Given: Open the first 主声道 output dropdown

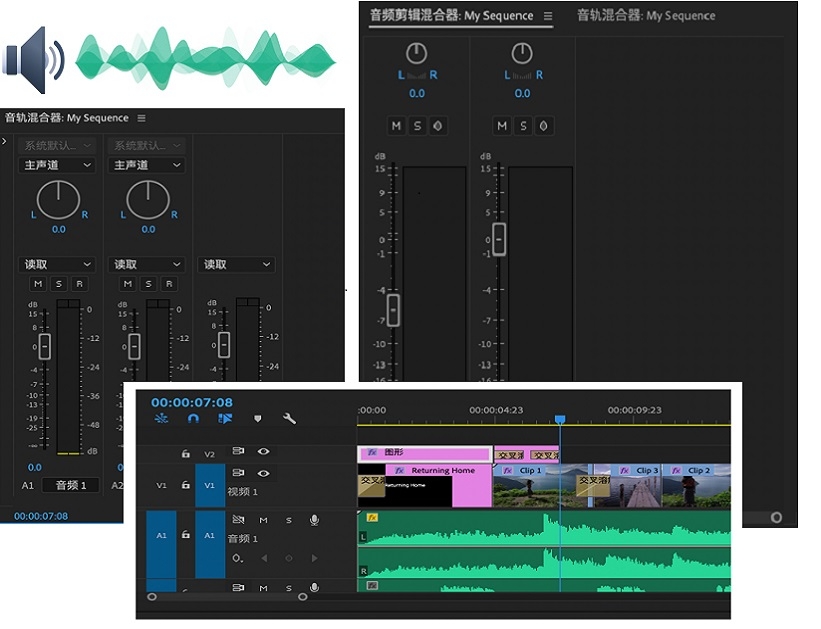Looking at the screenshot, I should click(57, 165).
